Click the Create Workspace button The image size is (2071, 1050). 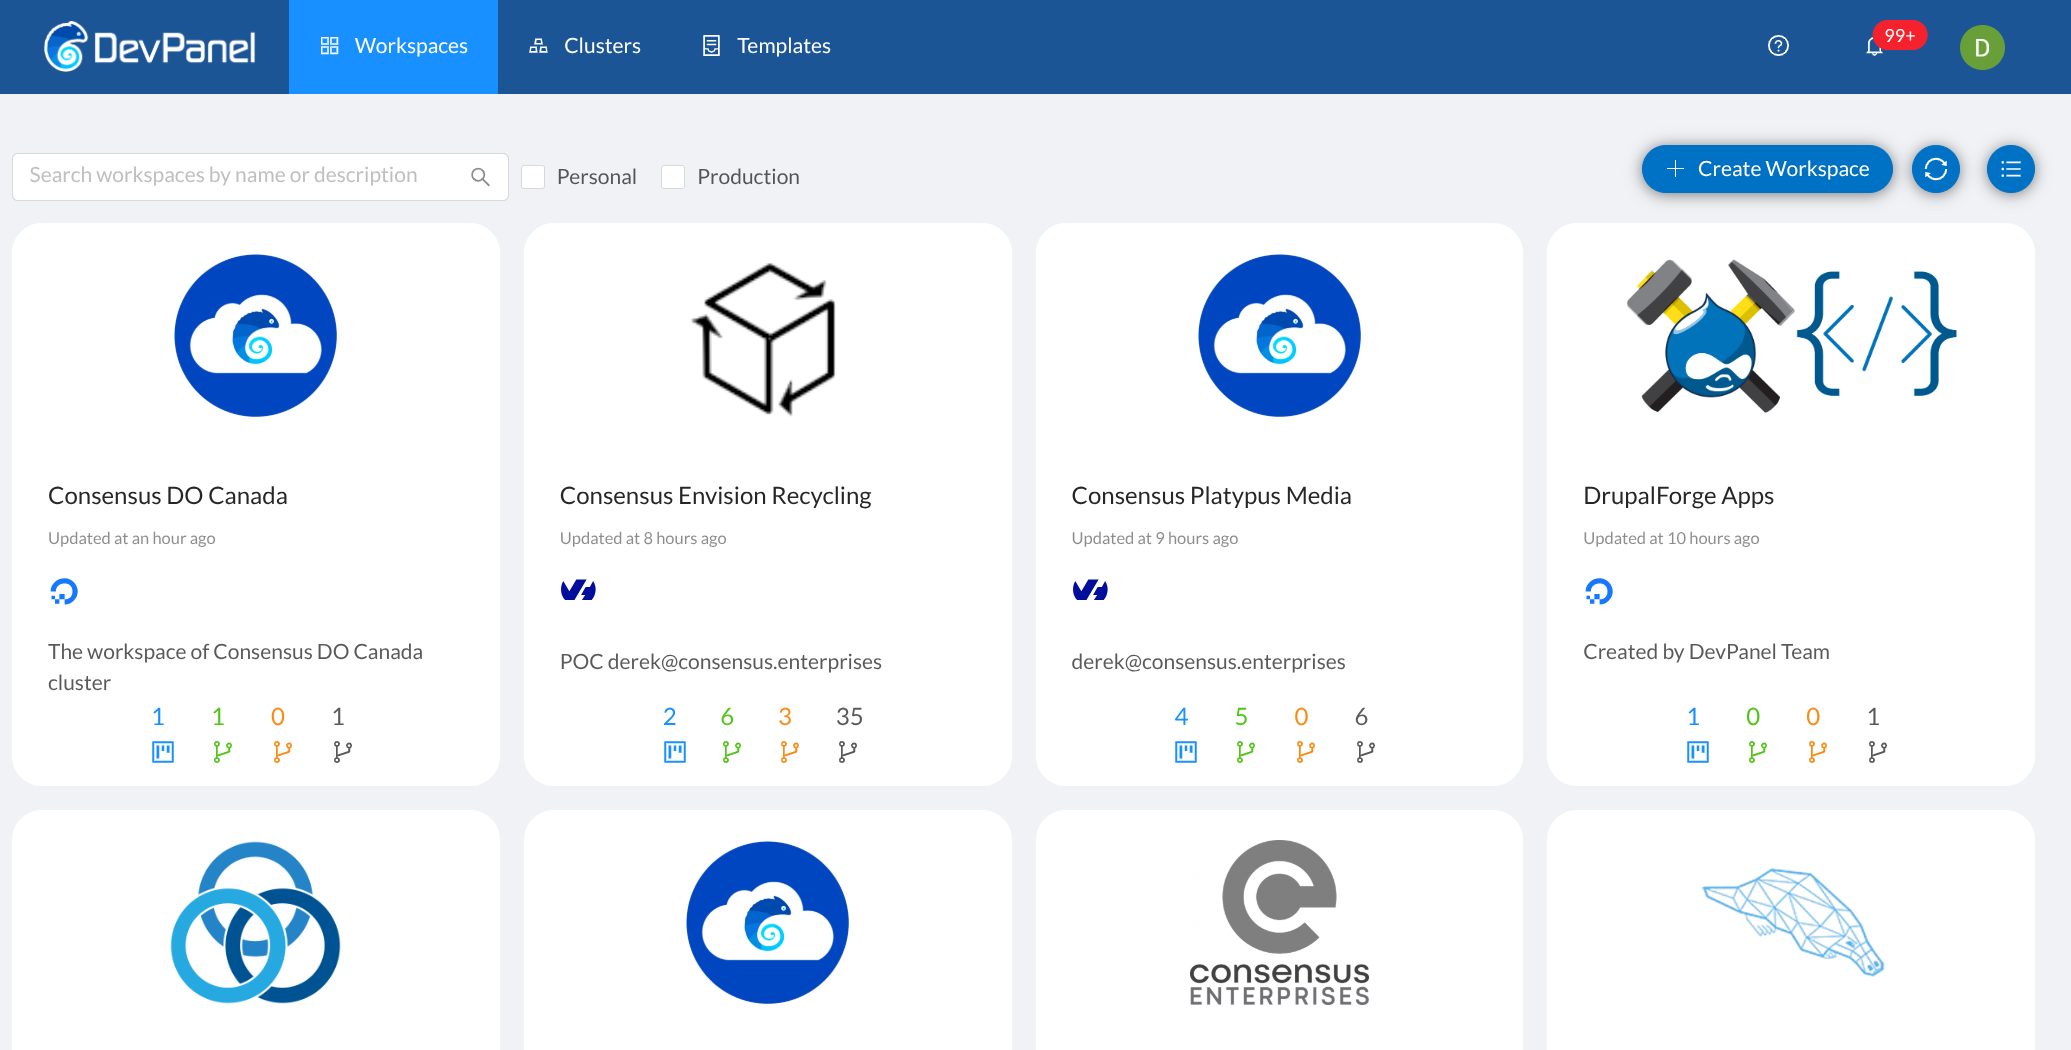1767,169
